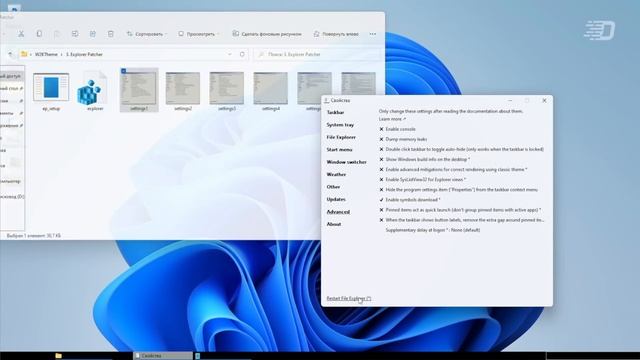
Task: Toggle Enable advanced mitigations for classic theme
Action: (453, 169)
